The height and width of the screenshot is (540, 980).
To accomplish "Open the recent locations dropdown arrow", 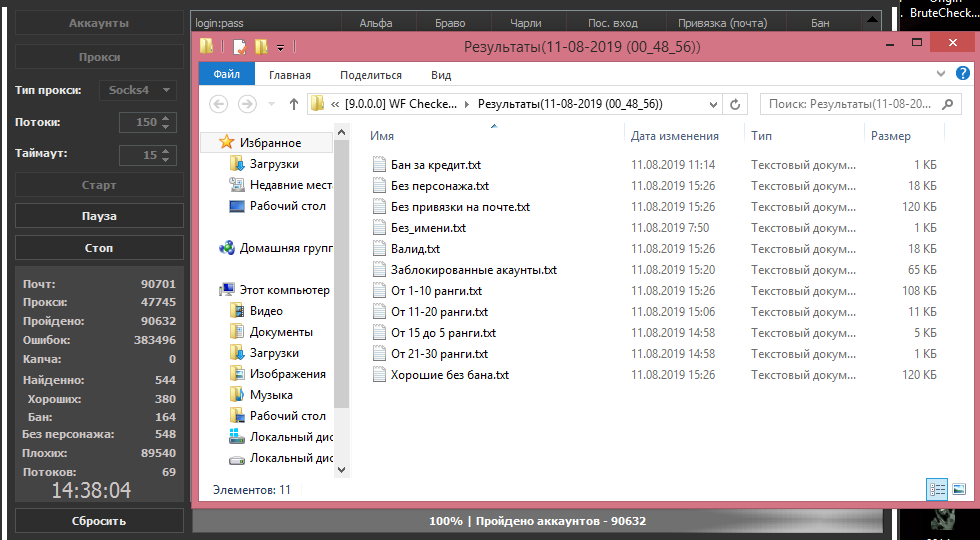I will click(x=270, y=104).
